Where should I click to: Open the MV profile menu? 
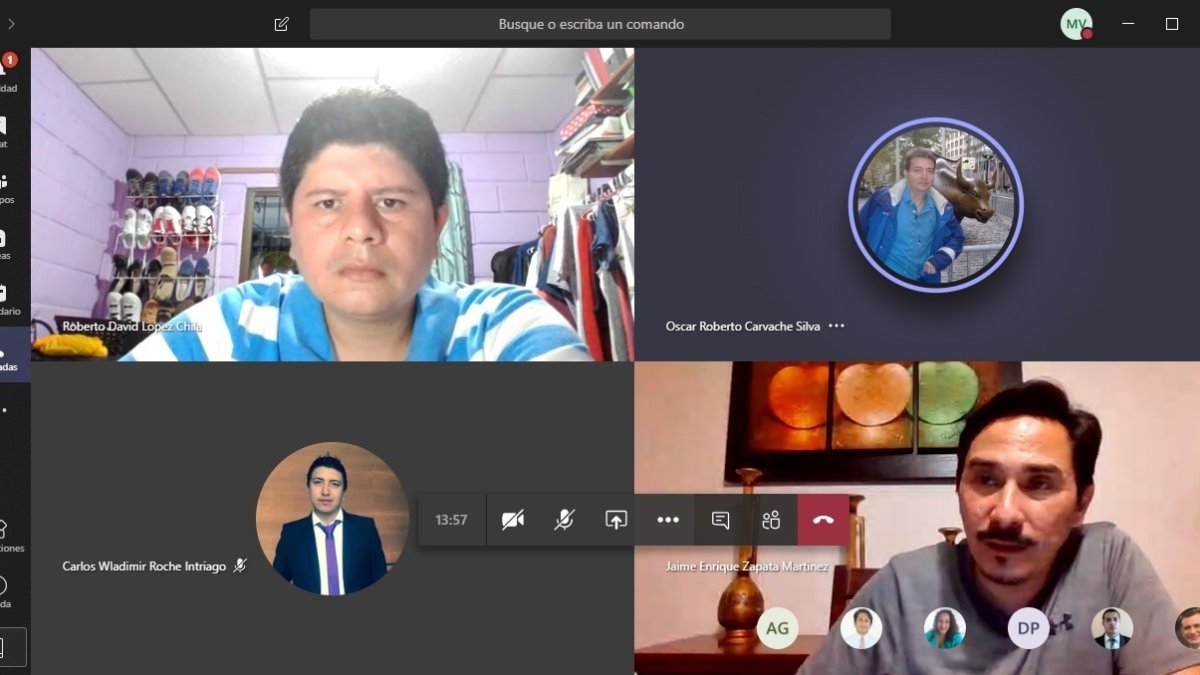click(x=1076, y=24)
